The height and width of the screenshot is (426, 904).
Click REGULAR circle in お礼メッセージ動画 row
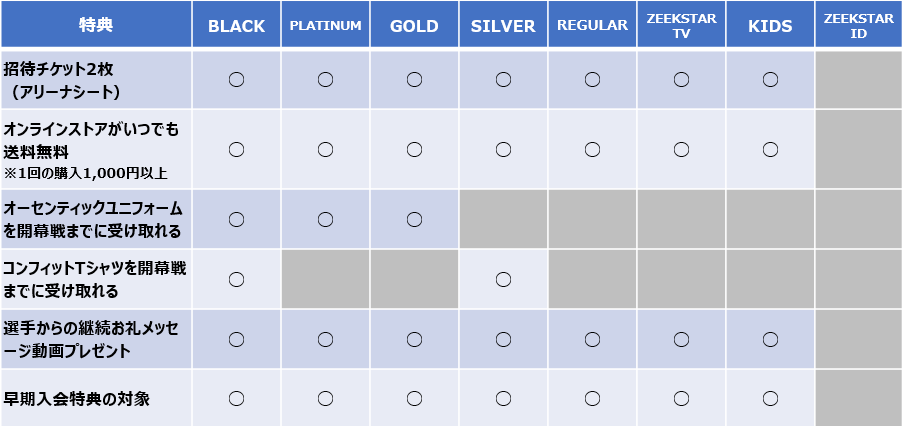click(592, 340)
